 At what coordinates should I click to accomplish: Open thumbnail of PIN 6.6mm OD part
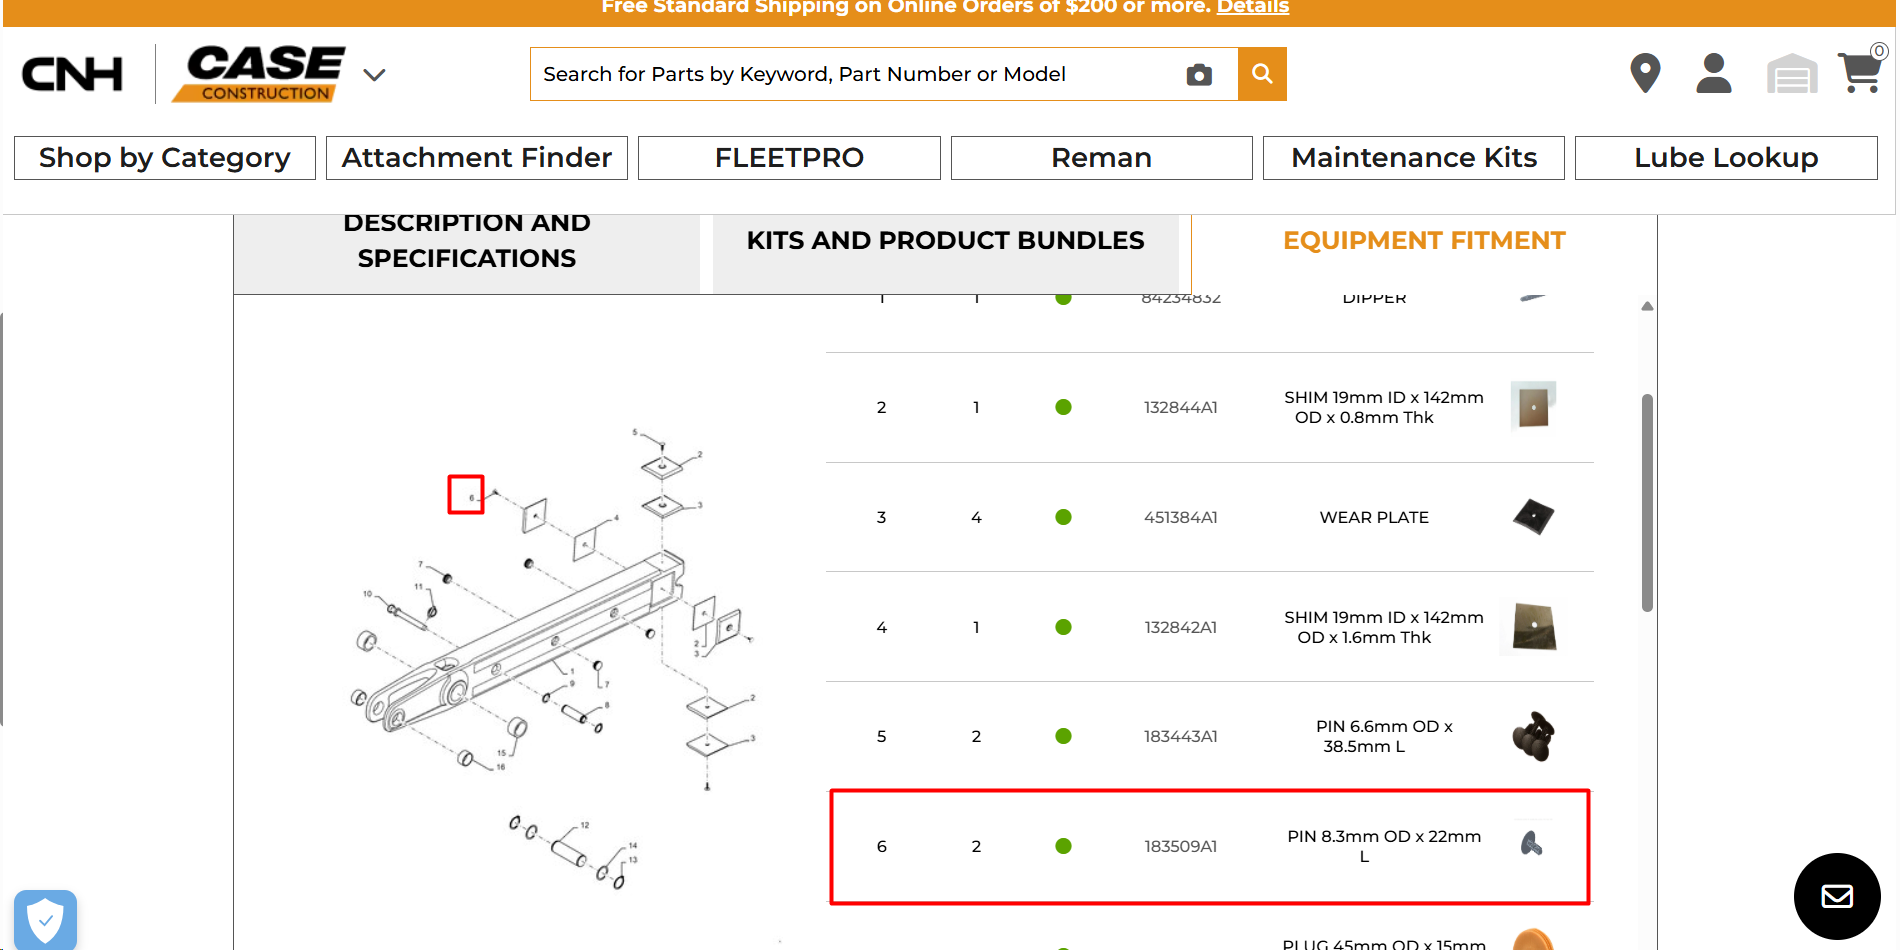click(1533, 736)
